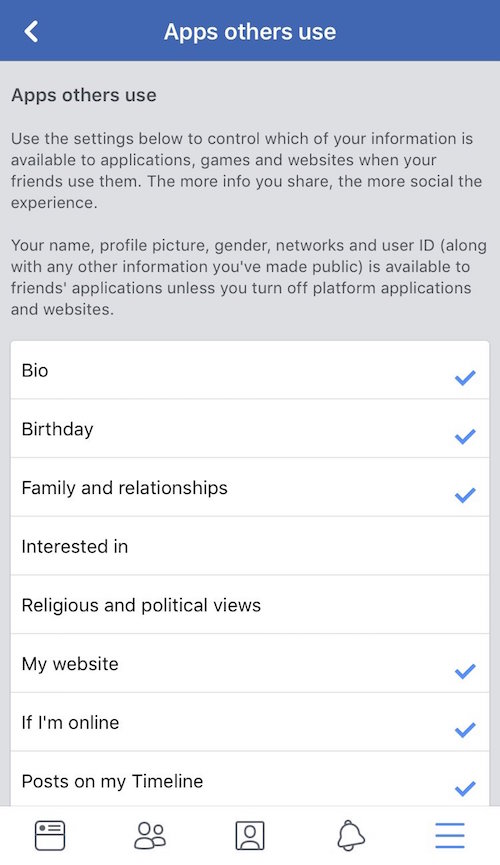
Task: Tap the If I'm online label
Action: pos(70,723)
